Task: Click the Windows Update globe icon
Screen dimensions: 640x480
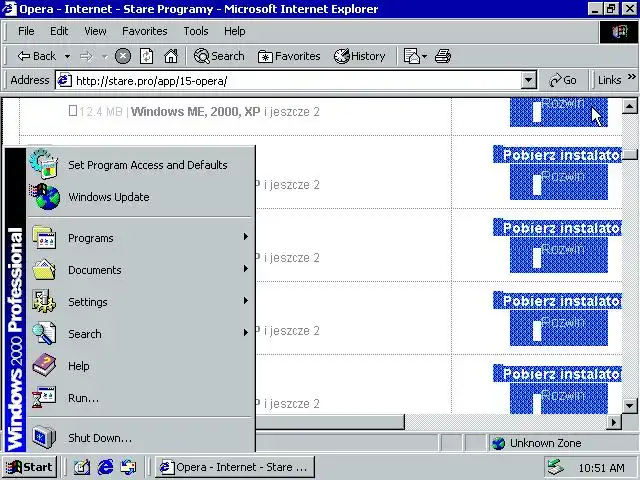Action: point(45,197)
